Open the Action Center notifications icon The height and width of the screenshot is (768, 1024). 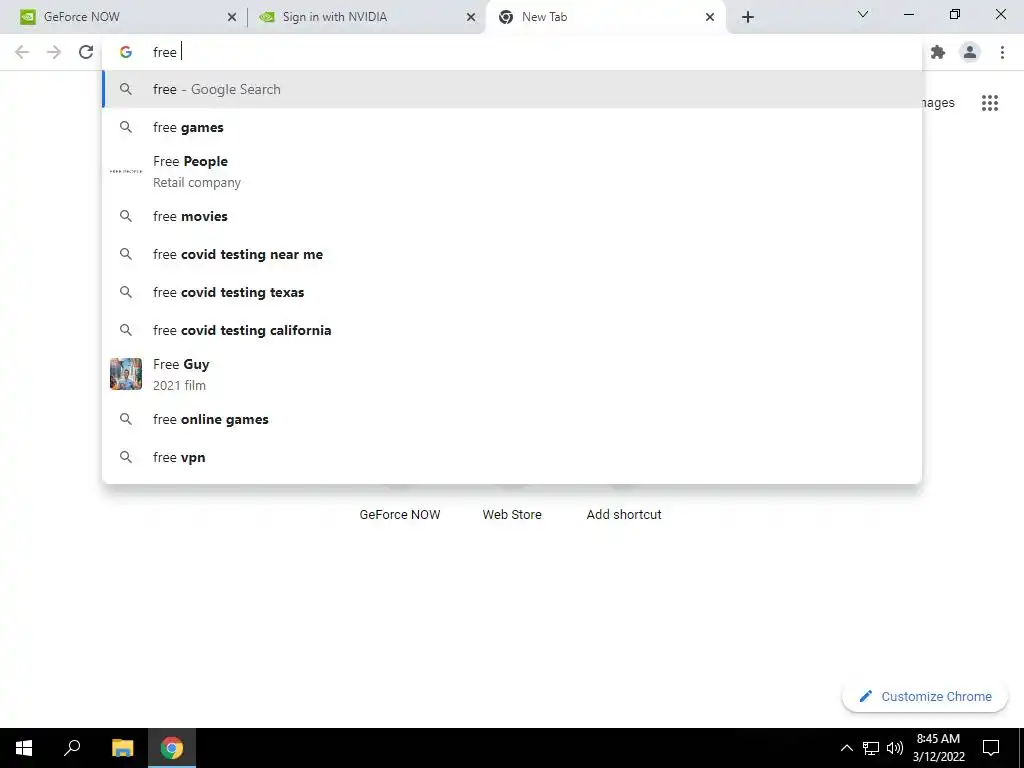click(991, 748)
